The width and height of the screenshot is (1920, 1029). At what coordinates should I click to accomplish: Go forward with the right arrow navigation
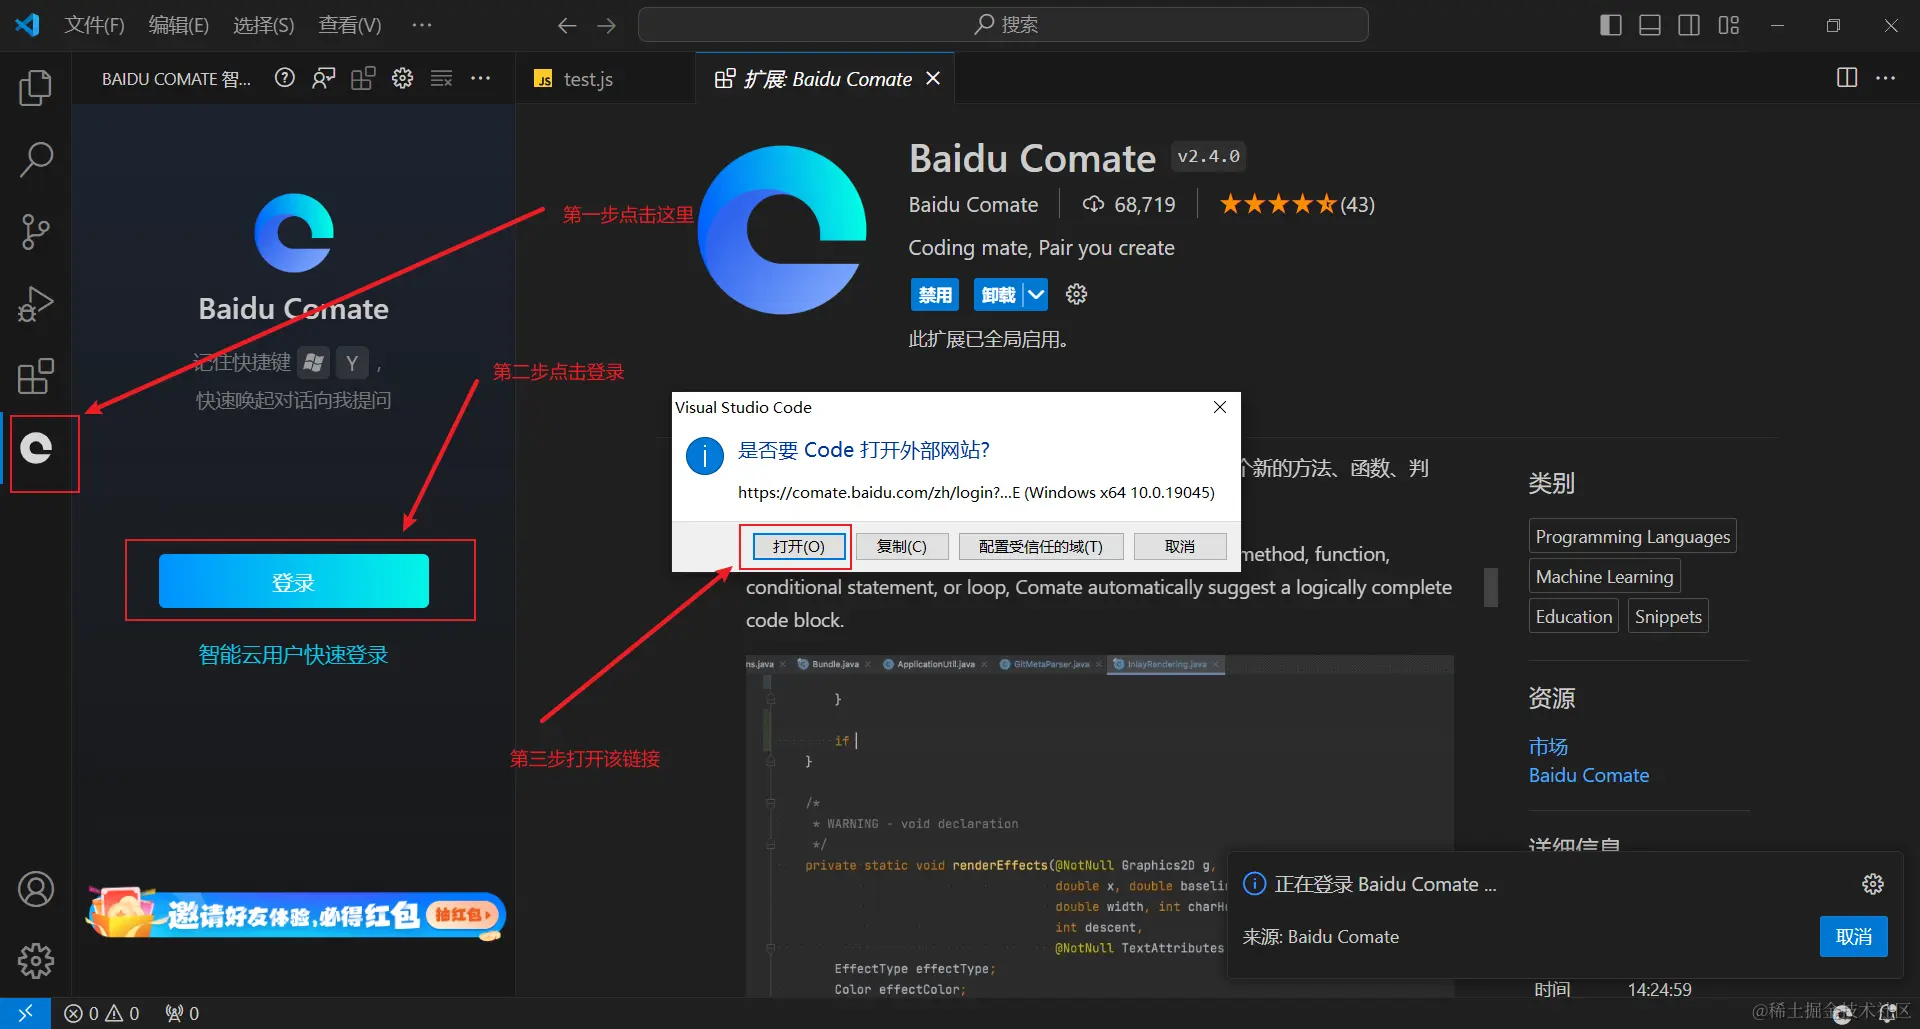pyautogui.click(x=606, y=25)
